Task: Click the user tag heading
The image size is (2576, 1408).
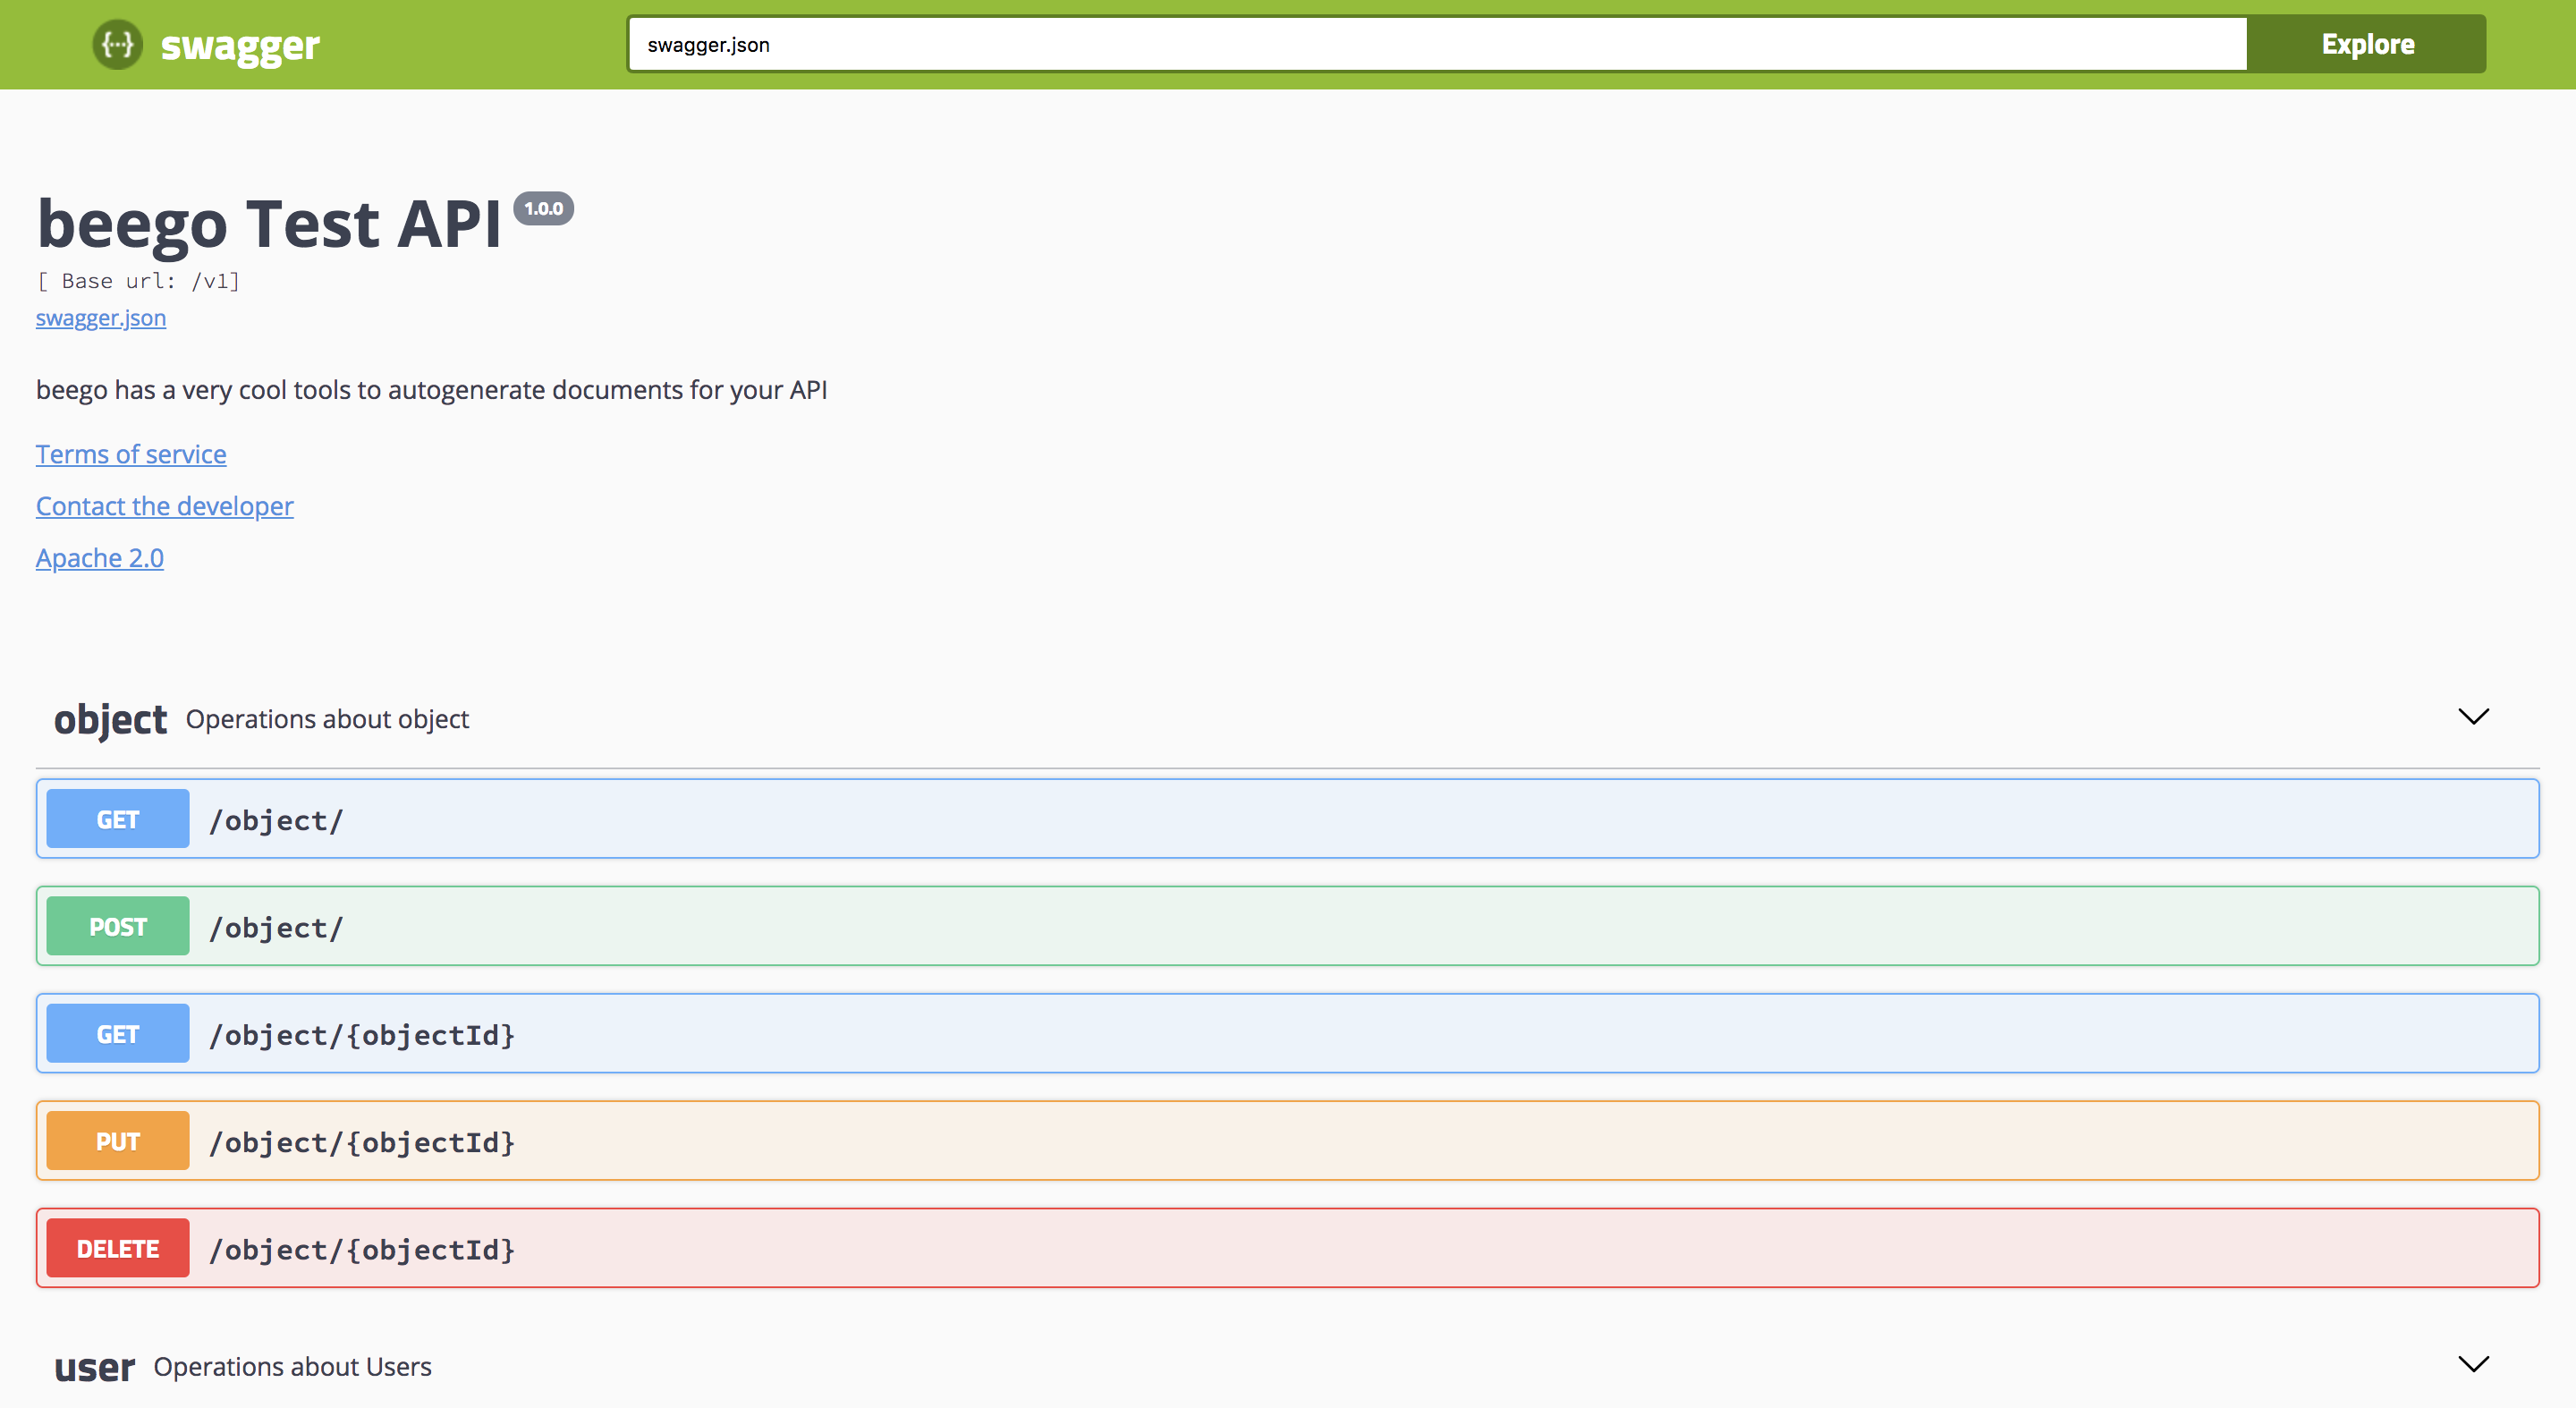Action: (x=94, y=1367)
